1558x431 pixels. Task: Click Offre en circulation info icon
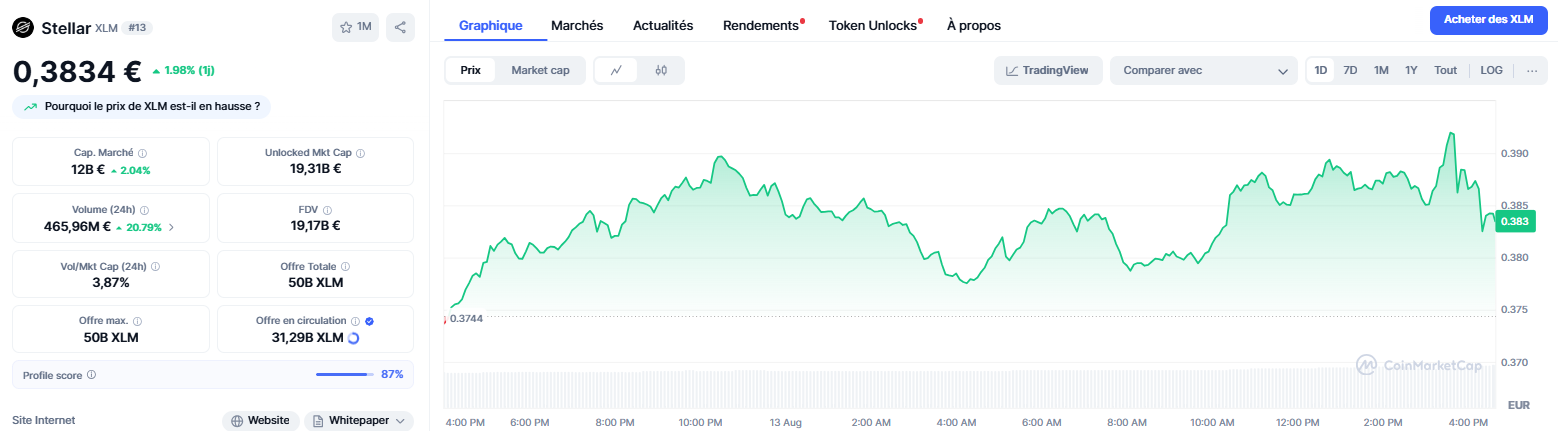pos(355,321)
